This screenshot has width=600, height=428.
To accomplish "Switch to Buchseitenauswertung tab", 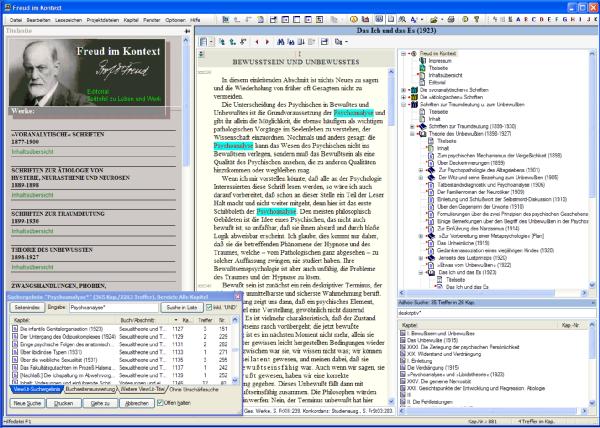I will 90,389.
